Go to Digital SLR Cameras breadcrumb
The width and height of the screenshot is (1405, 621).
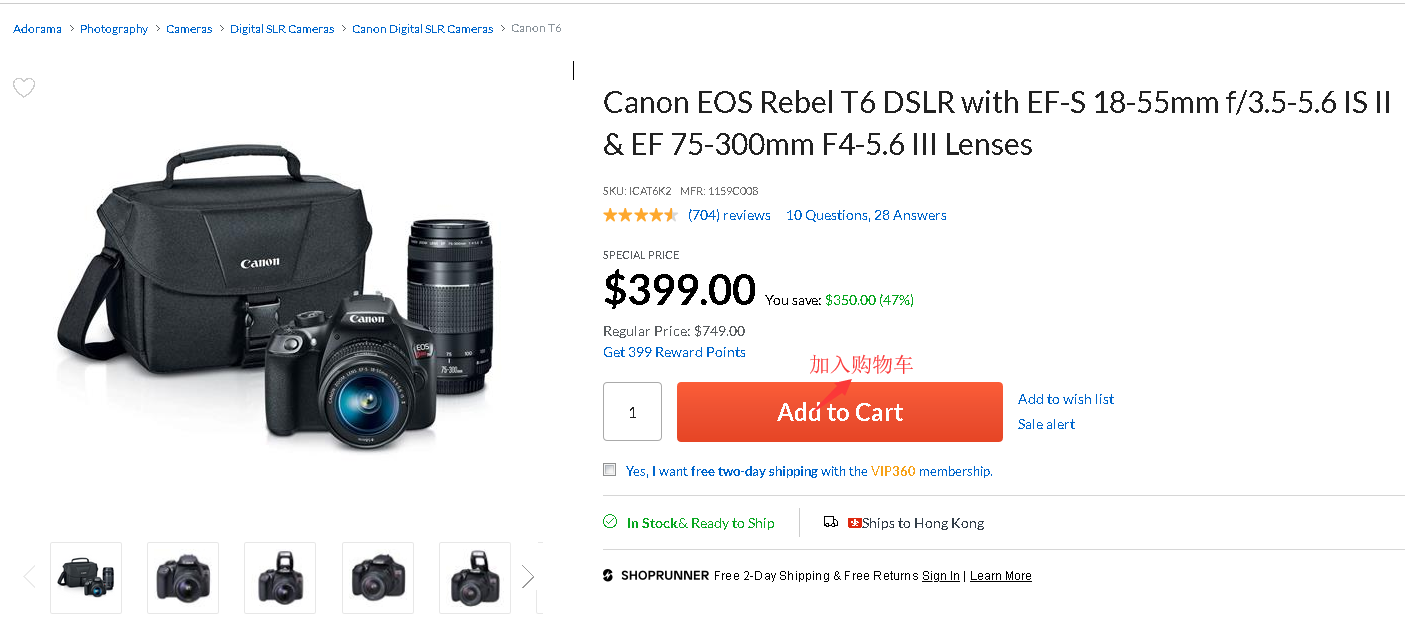pos(282,29)
